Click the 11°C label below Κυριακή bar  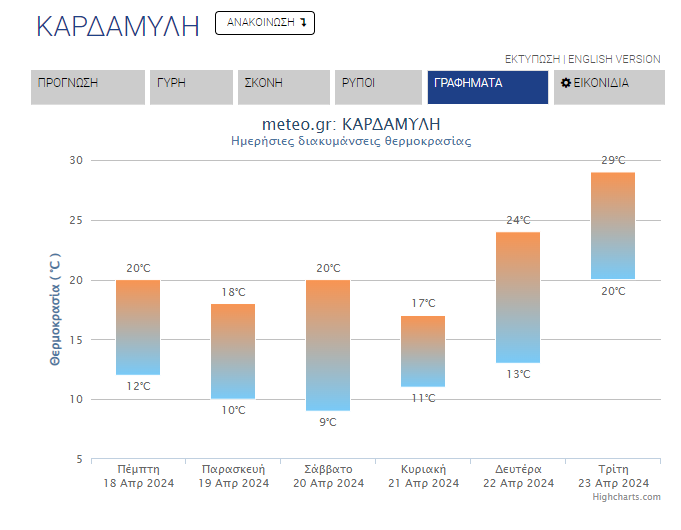point(423,398)
